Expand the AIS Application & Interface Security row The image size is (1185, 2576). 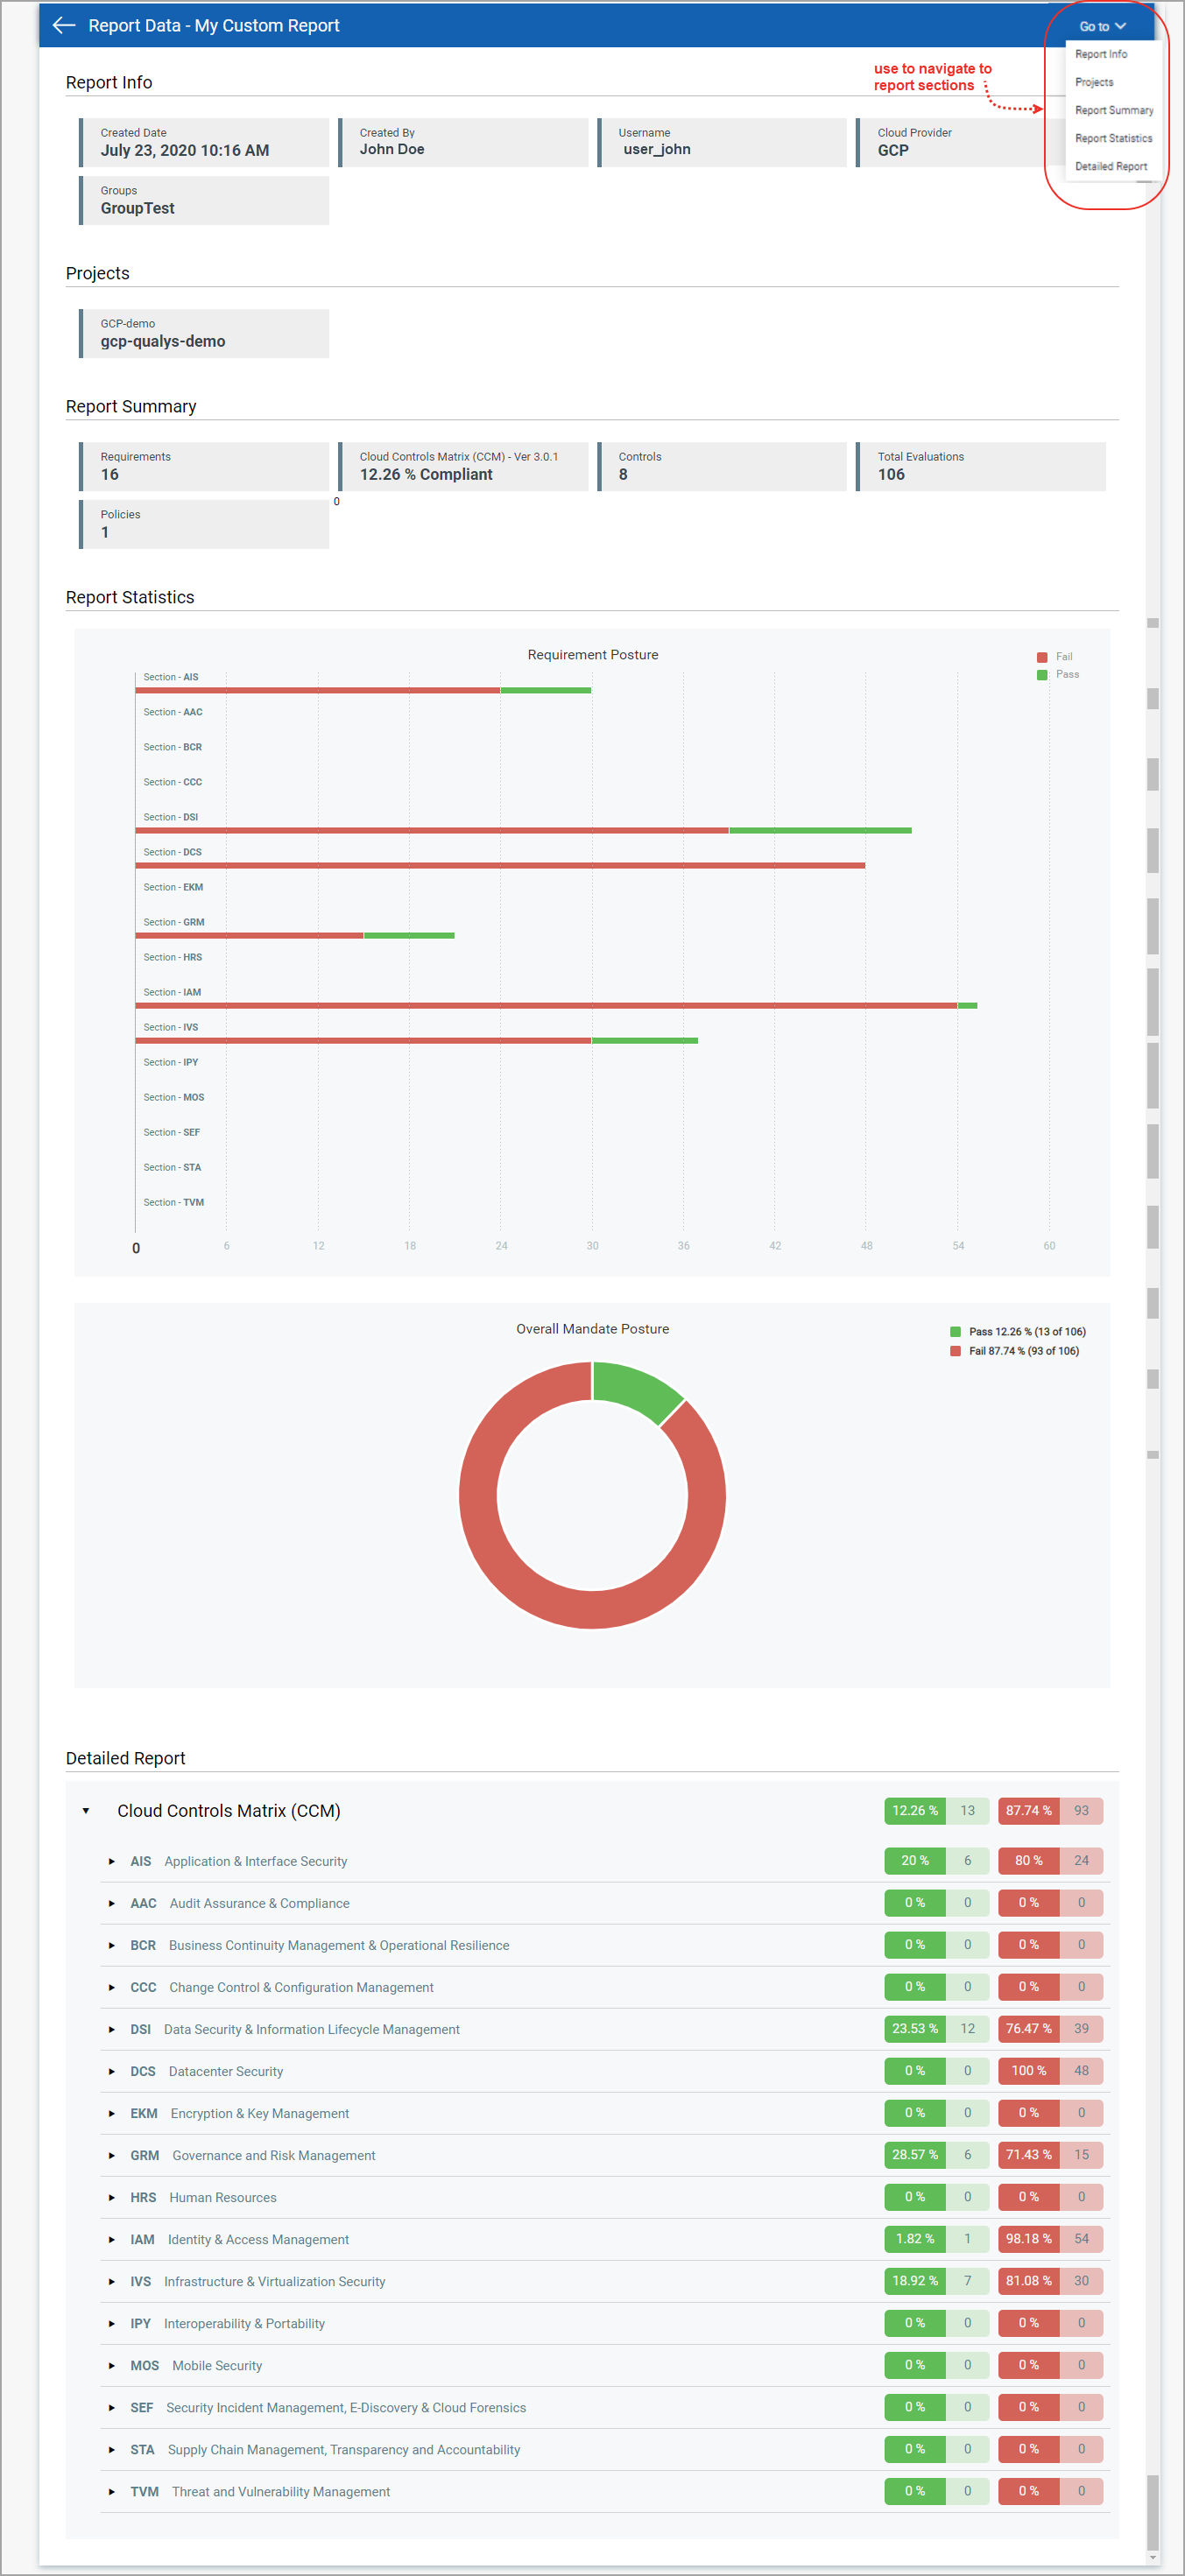[x=112, y=1861]
